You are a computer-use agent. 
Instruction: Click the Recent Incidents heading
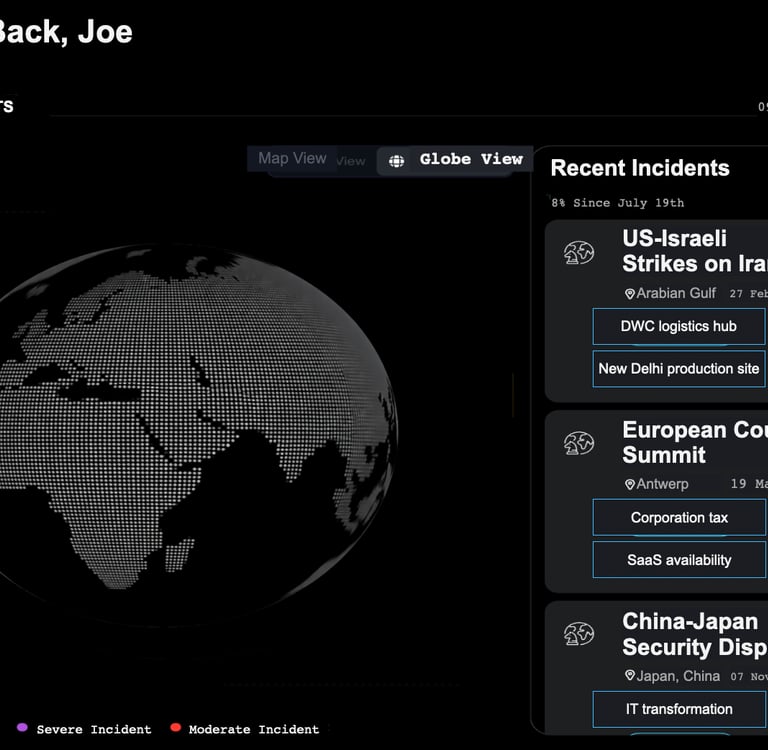(x=640, y=168)
